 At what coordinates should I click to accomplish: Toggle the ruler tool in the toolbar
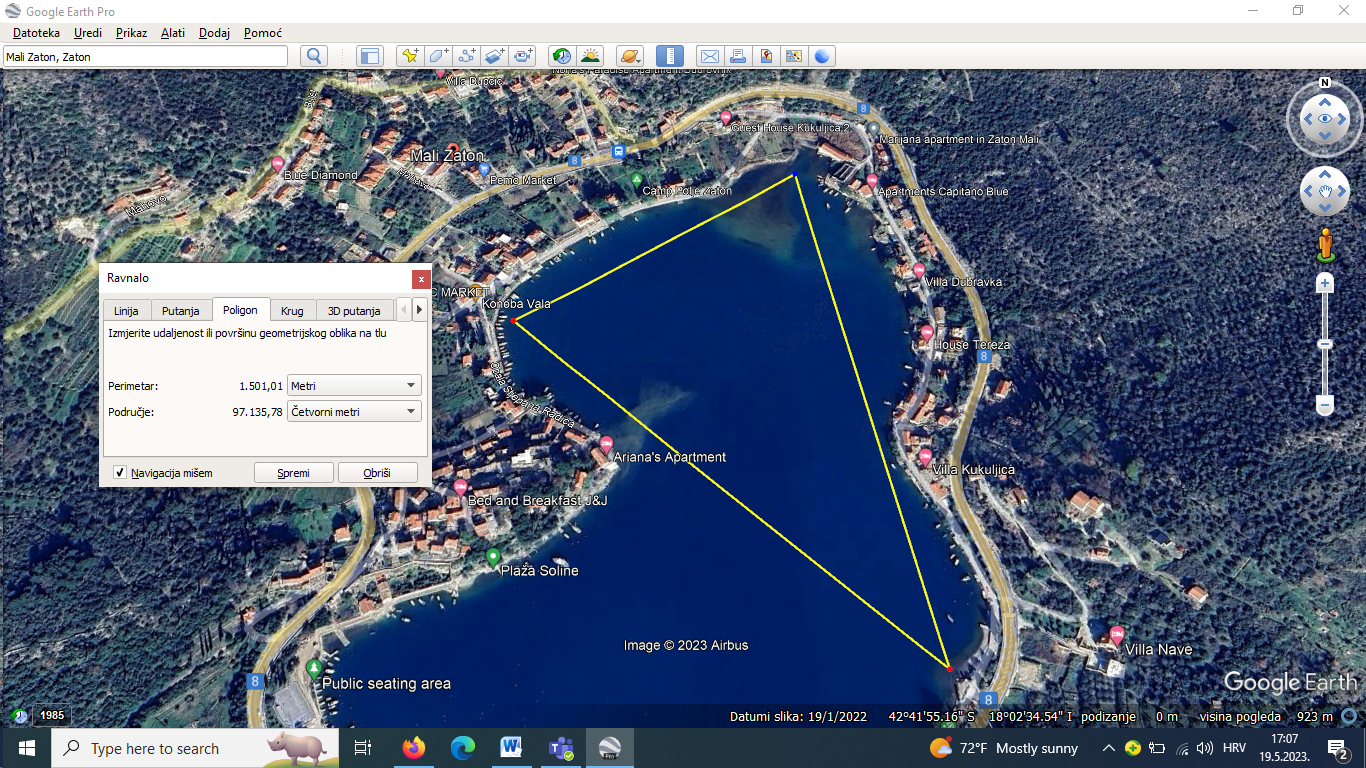pyautogui.click(x=670, y=57)
